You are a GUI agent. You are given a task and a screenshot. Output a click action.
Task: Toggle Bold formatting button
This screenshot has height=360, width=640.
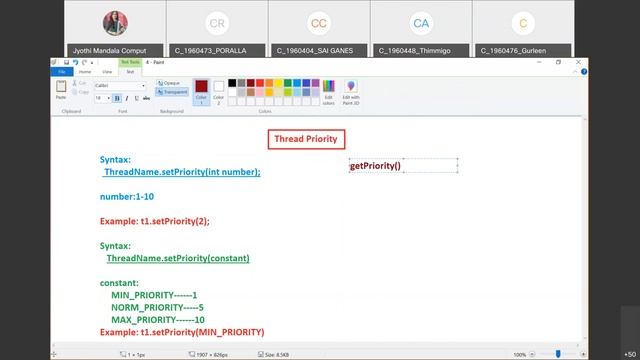click(x=117, y=98)
